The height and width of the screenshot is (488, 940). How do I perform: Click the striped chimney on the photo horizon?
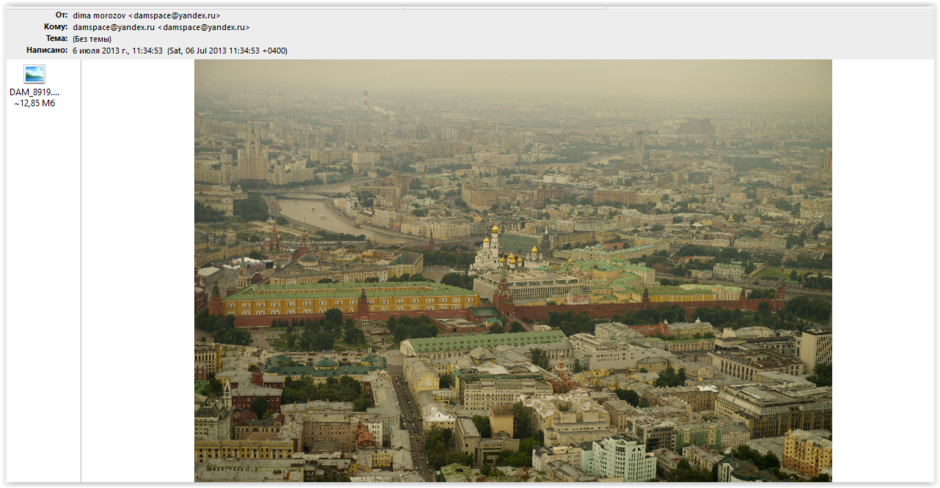365,100
